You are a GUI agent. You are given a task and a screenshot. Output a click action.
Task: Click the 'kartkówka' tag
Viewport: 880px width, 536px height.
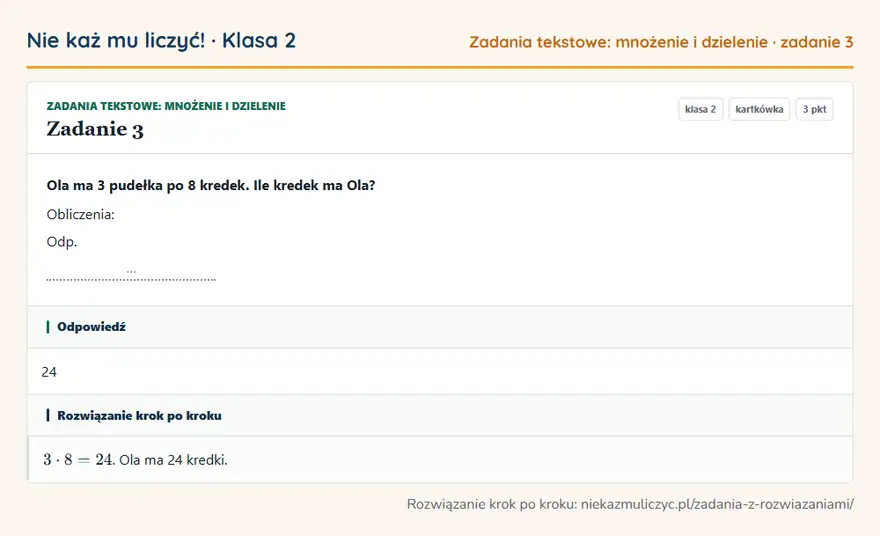pos(759,109)
